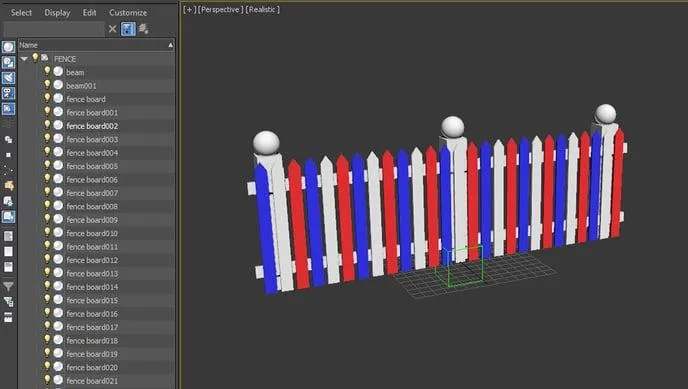This screenshot has width=688, height=389.
Task: Toggle the Display Lights filter icon
Action: 8,78
